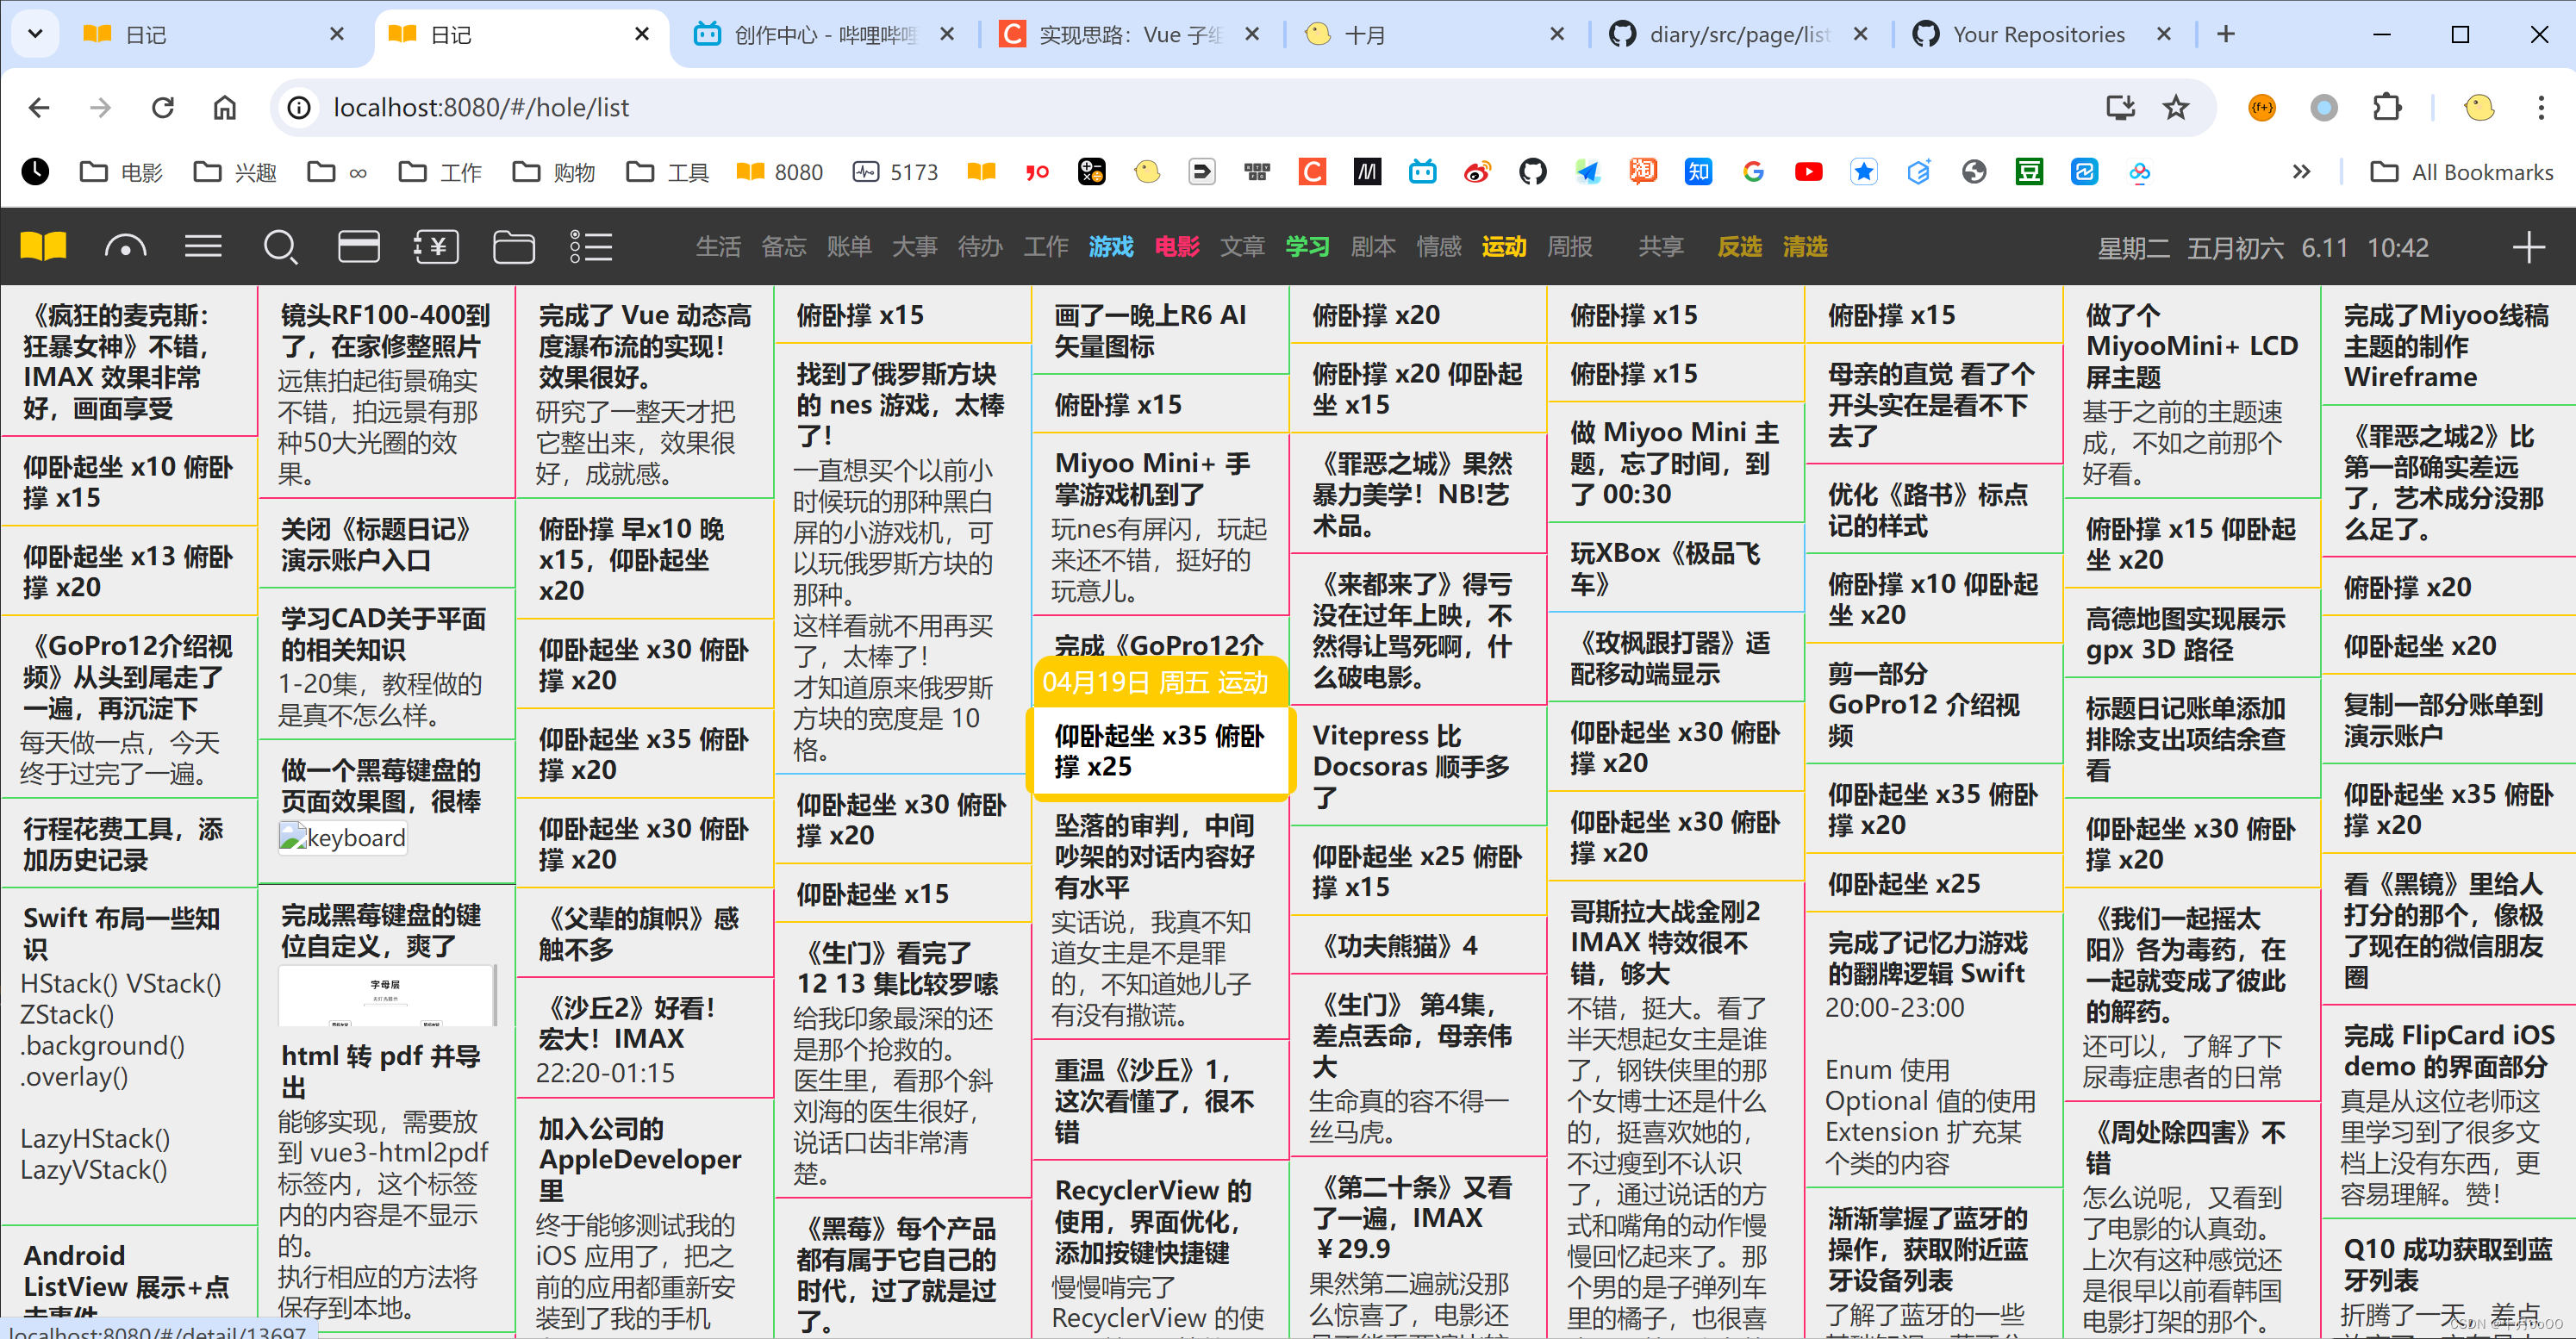Image resolution: width=2576 pixels, height=1339 pixels.
Task: Toggle 电影 category filter
Action: (x=1177, y=247)
